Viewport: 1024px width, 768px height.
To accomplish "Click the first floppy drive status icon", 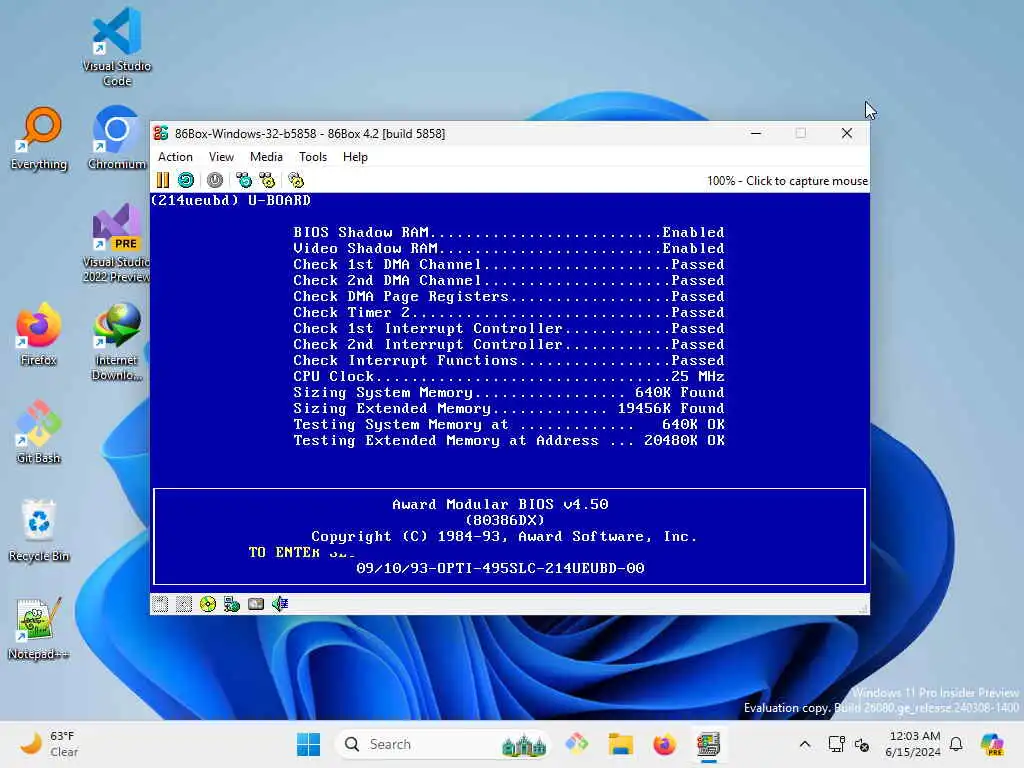I will click(160, 604).
